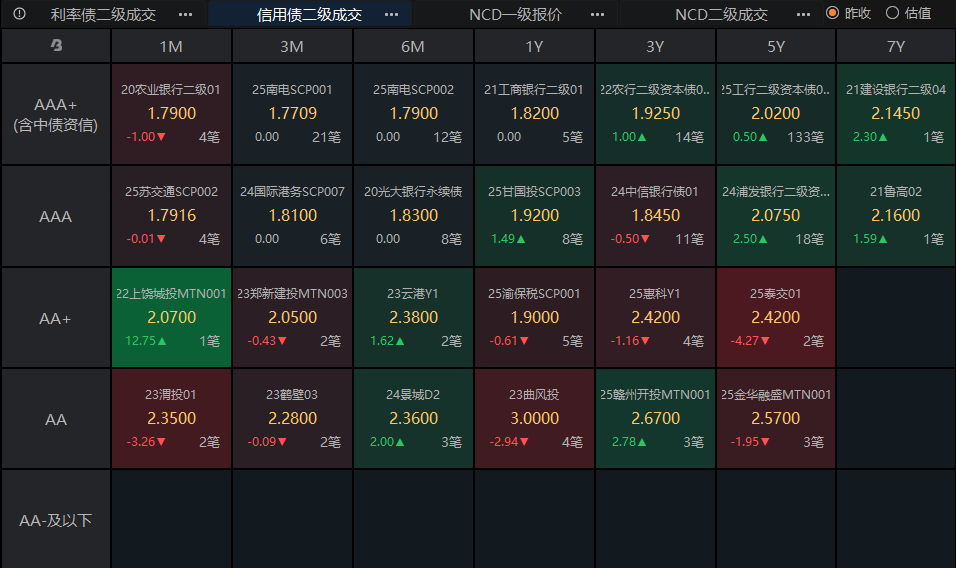Open the NCD二级成交 tab
The height and width of the screenshot is (568, 956).
[x=721, y=15]
